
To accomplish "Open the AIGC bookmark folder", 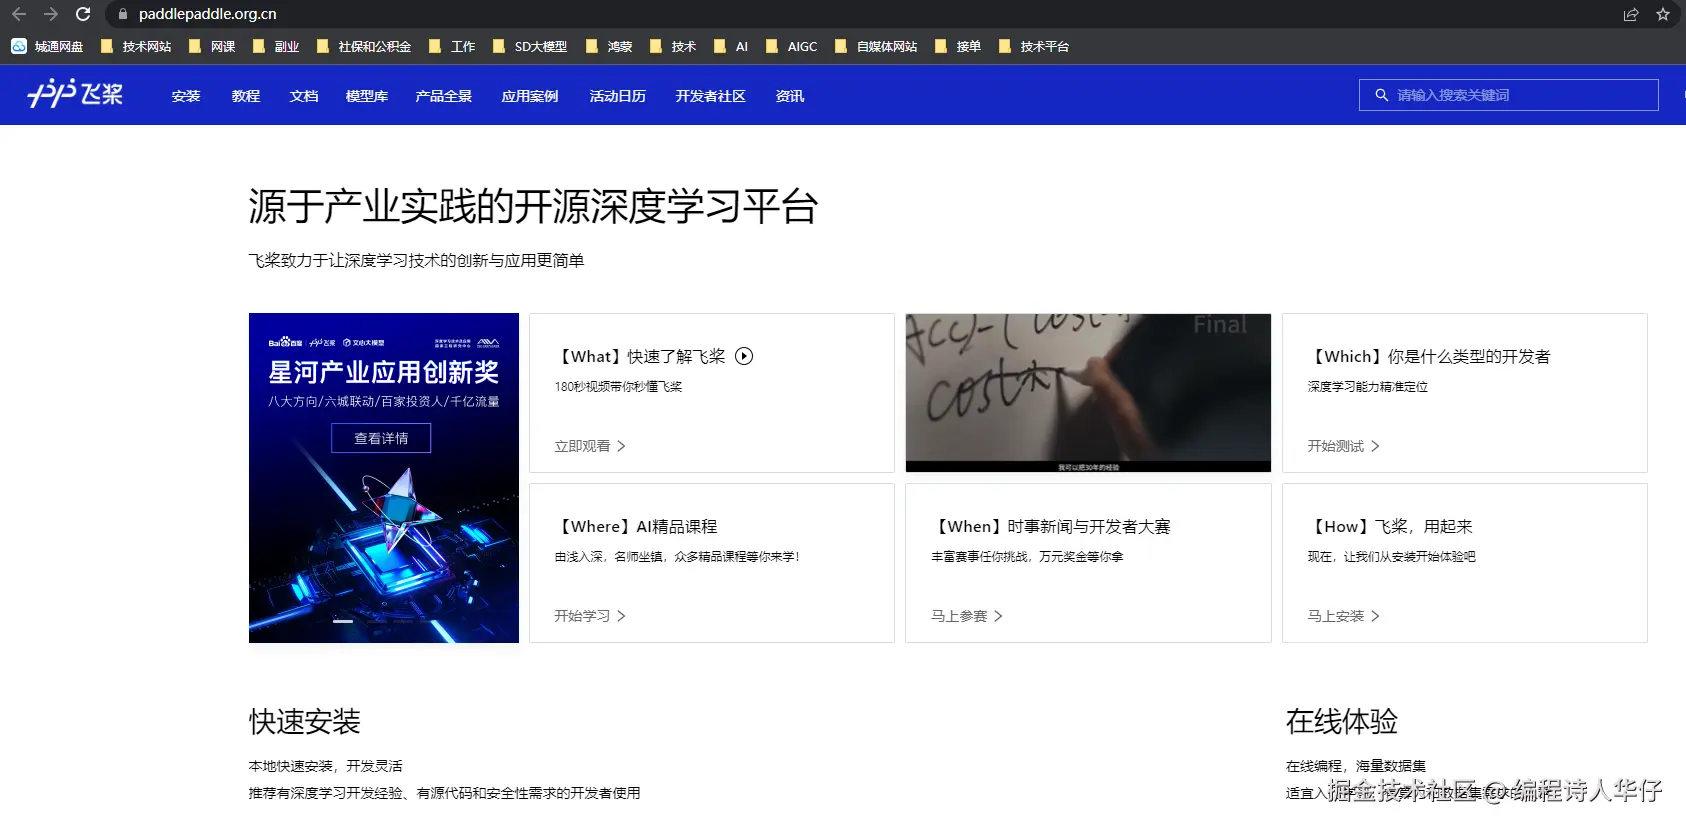I will tap(792, 46).
